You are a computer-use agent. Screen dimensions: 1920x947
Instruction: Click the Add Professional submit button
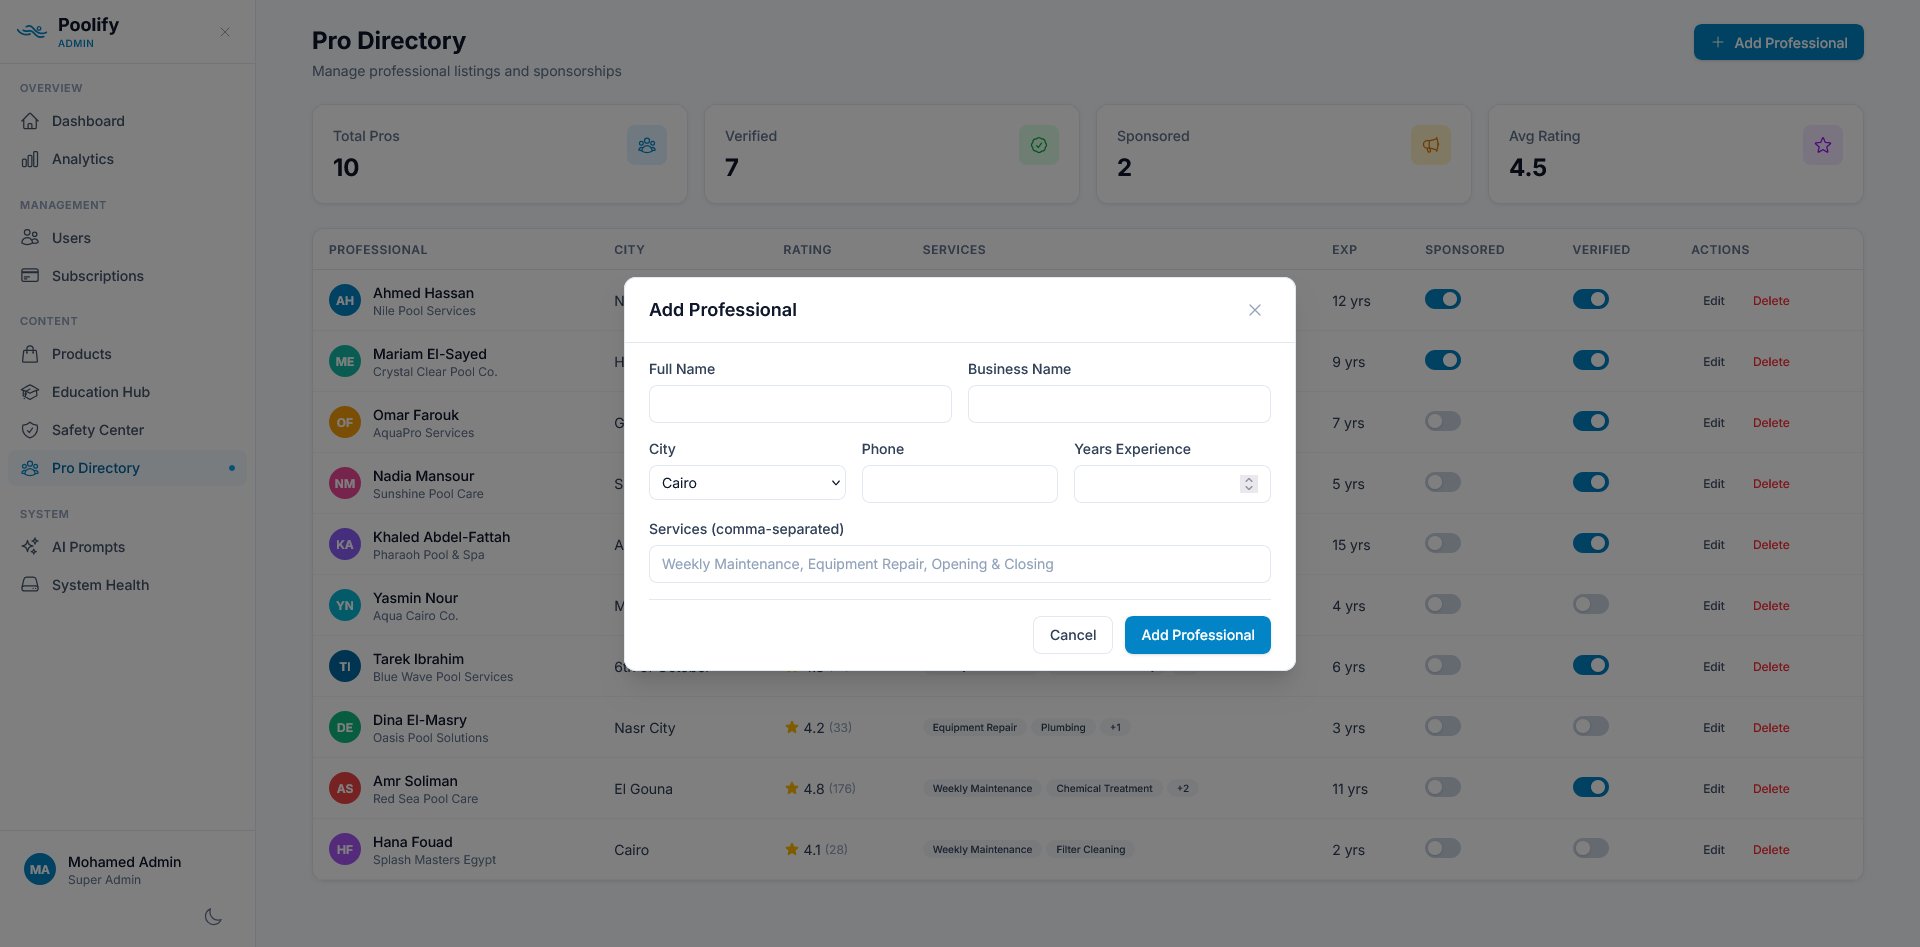tap(1197, 634)
